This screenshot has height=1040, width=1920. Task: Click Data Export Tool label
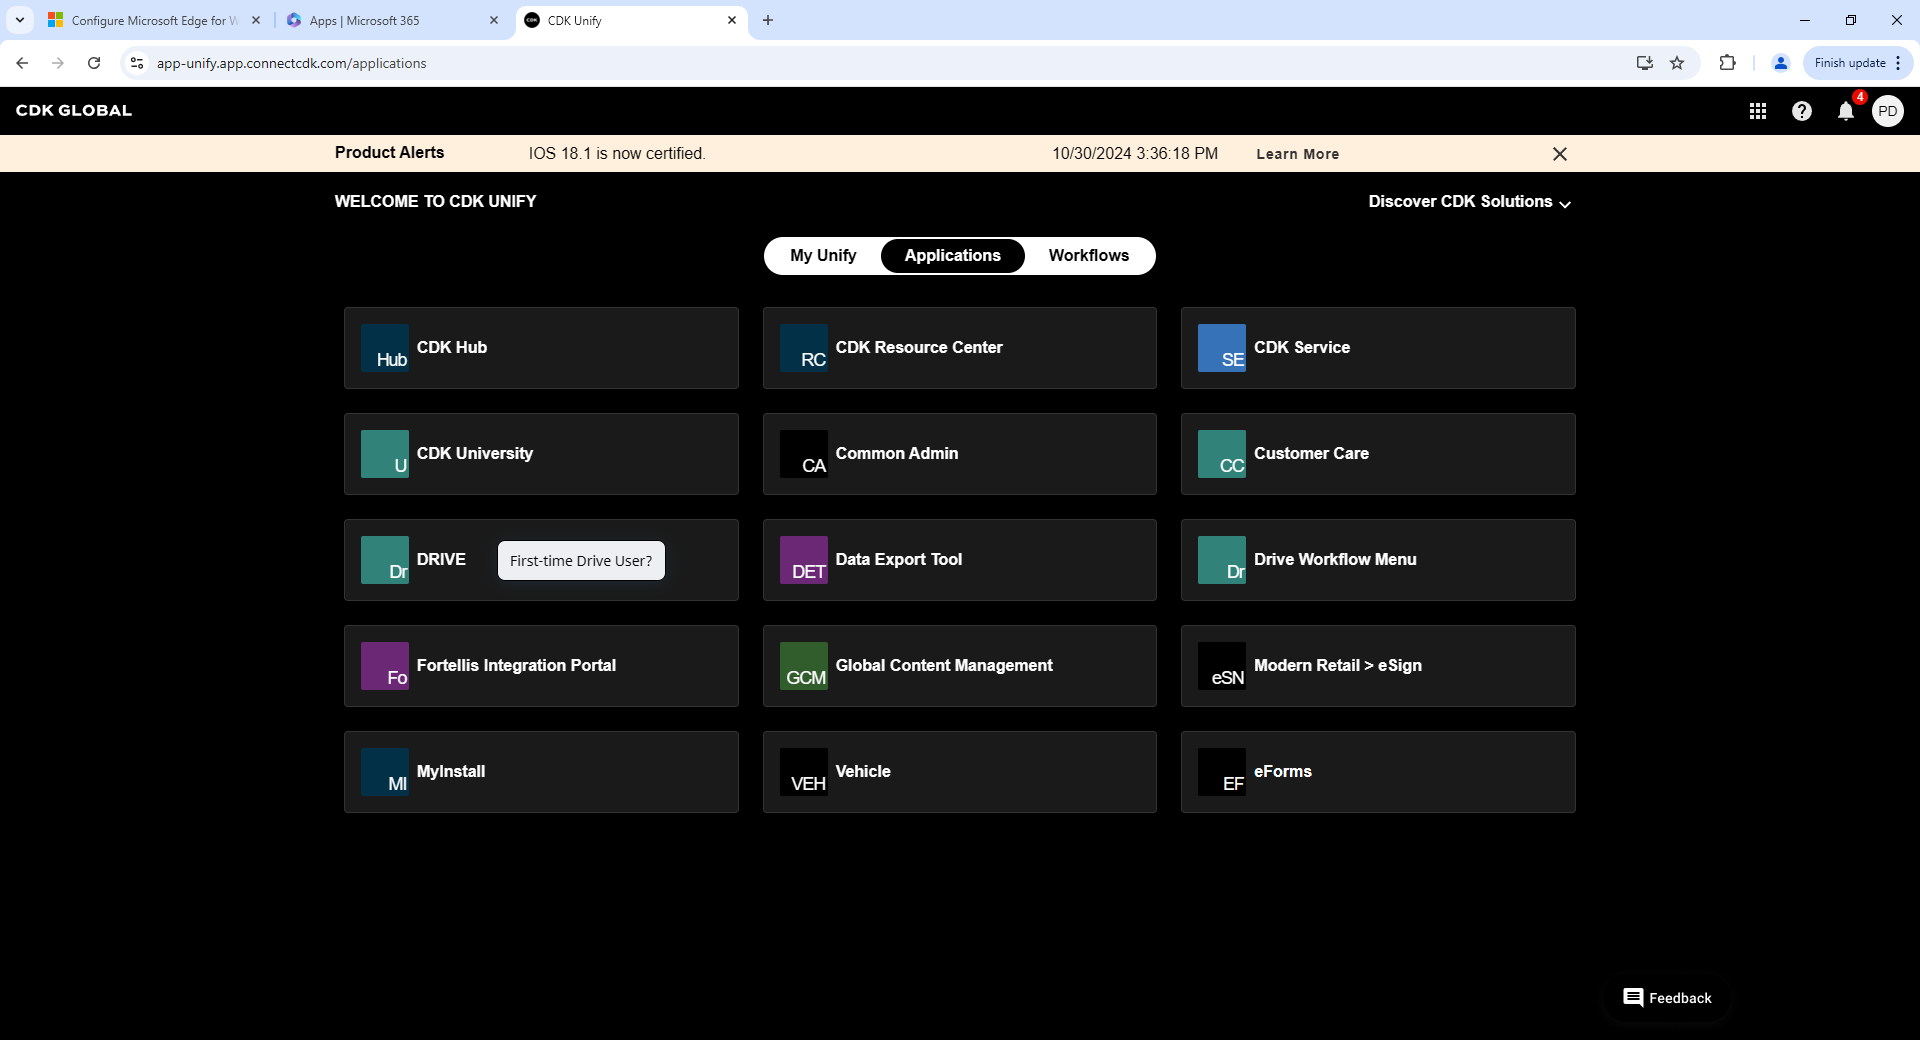pos(899,560)
